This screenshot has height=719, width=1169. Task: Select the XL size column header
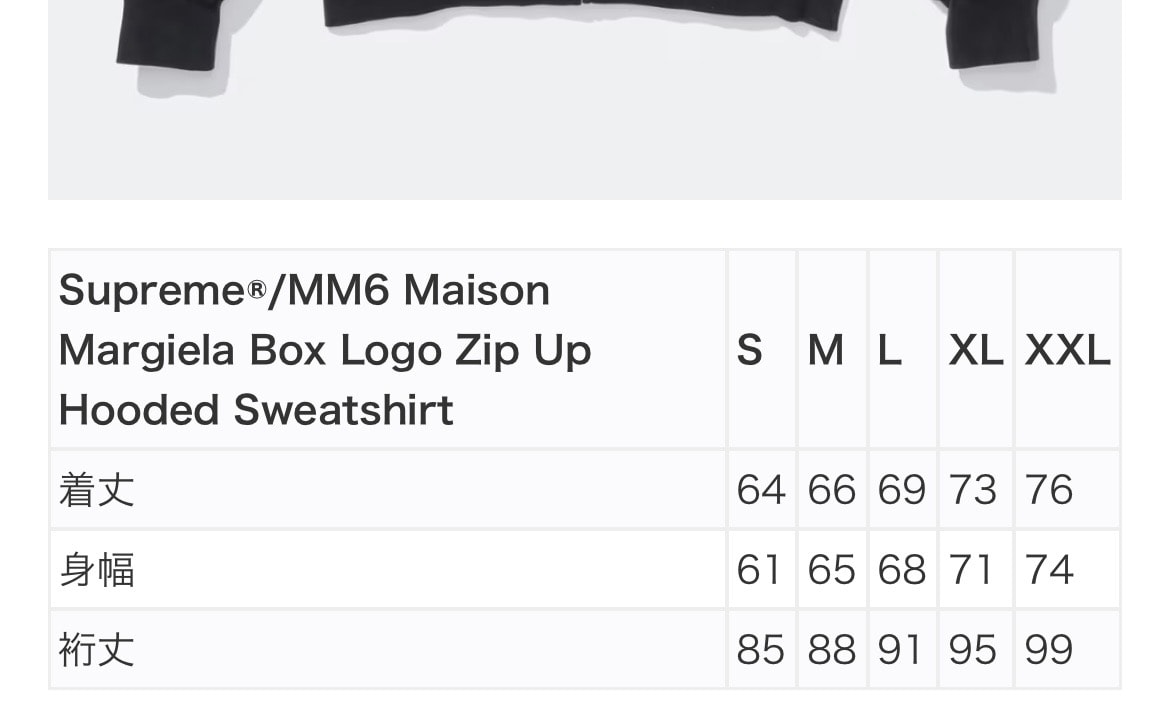[x=975, y=350]
